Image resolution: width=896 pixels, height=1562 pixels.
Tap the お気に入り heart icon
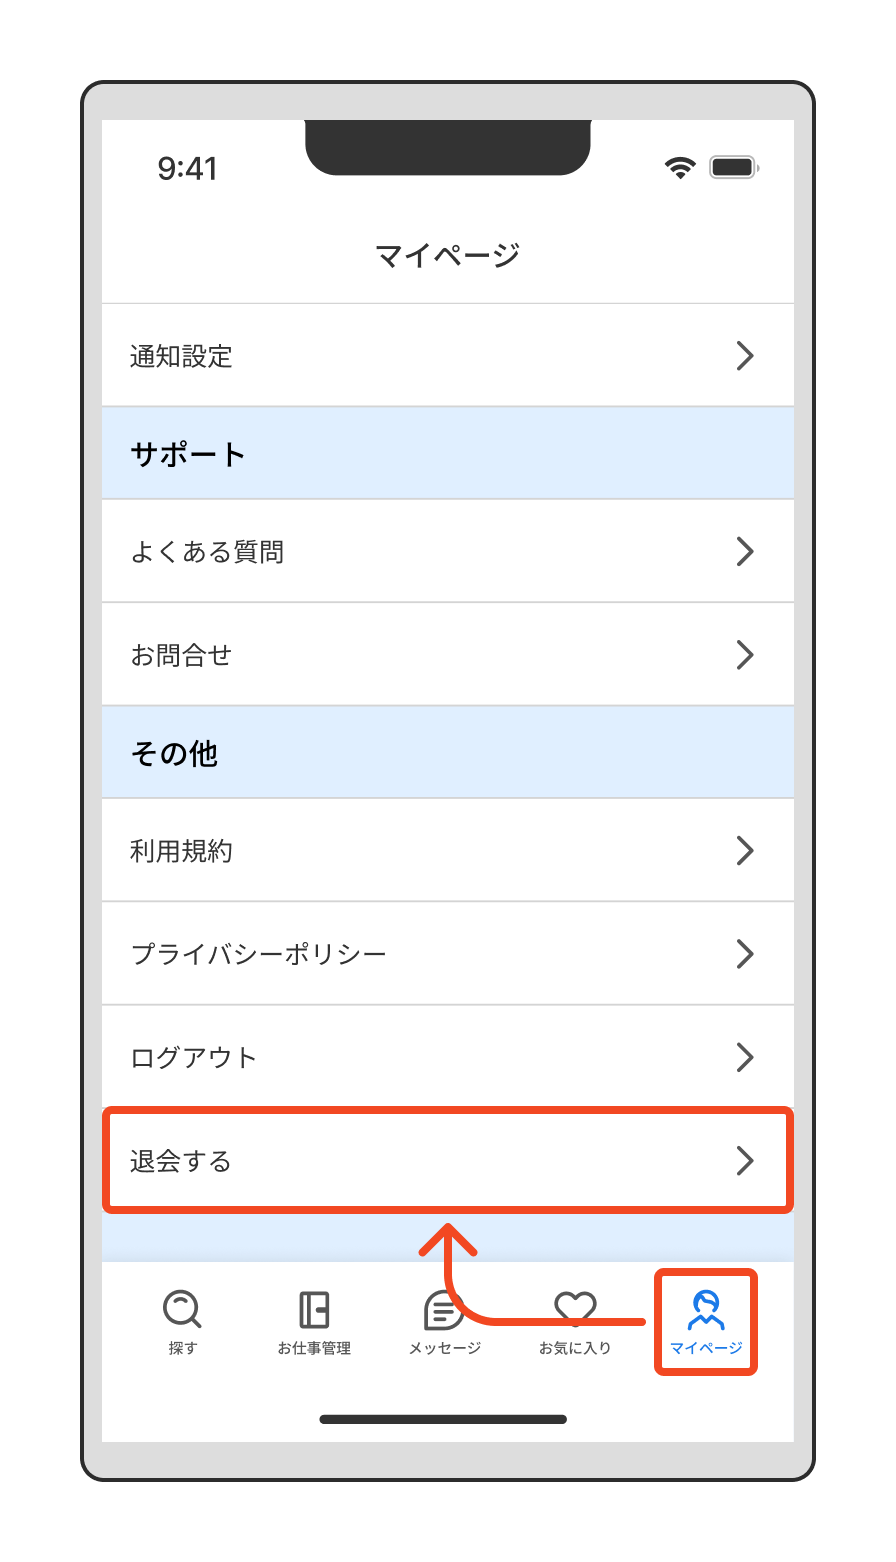click(x=575, y=1308)
